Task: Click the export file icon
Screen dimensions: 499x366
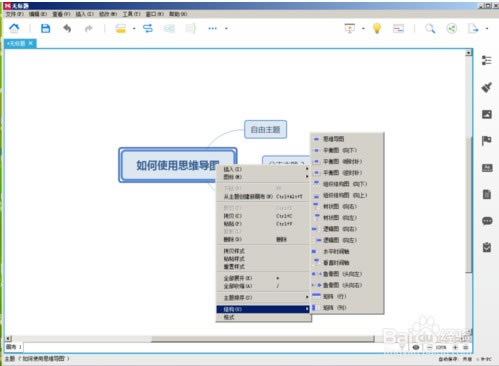Action: click(473, 29)
